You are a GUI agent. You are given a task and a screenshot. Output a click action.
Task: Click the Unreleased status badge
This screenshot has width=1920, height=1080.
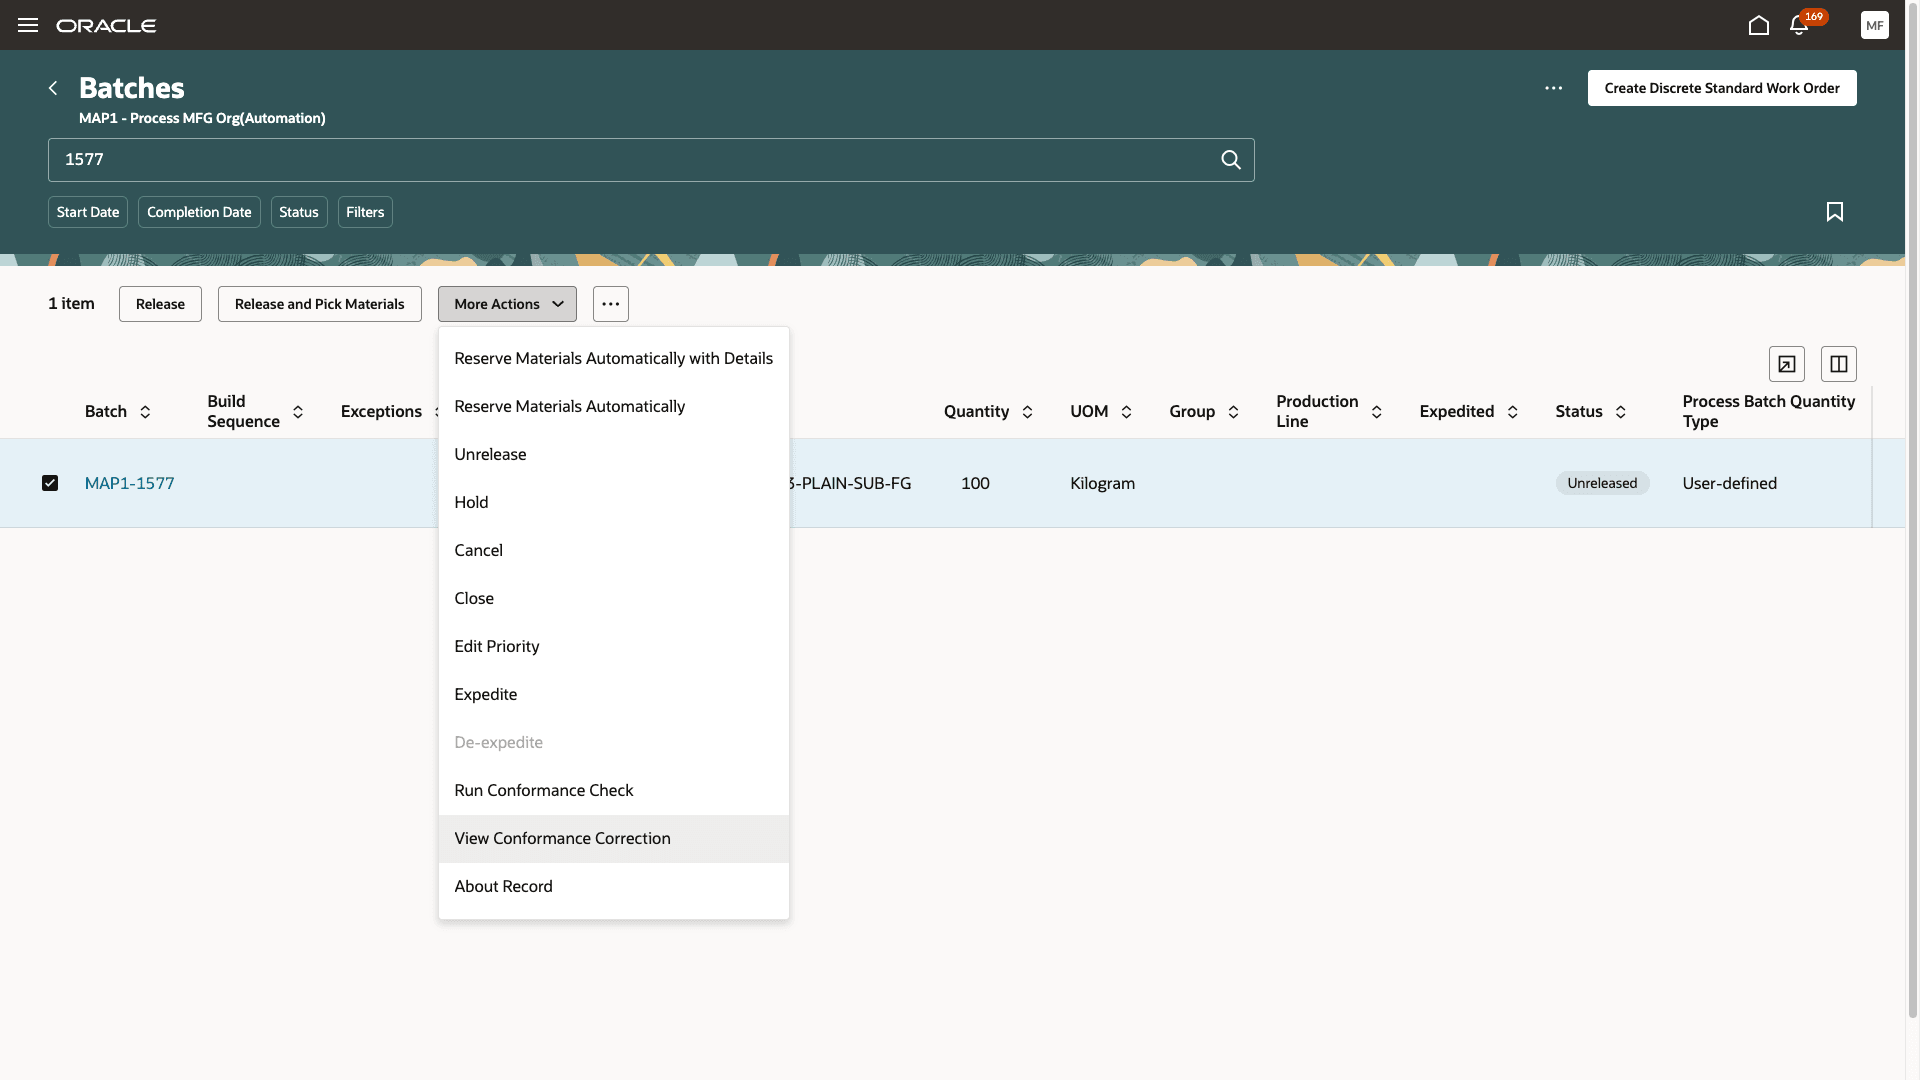coord(1602,483)
